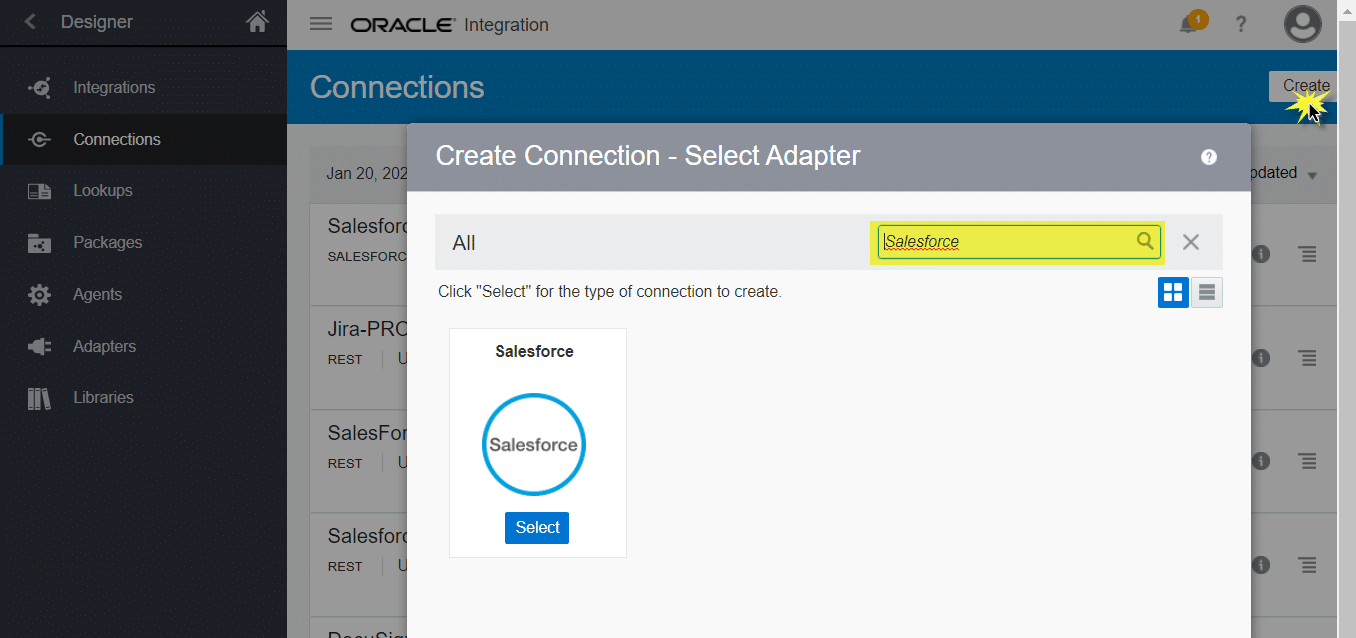Viewport: 1356px width, 638px height.
Task: Go to home via house icon
Action: pyautogui.click(x=258, y=21)
